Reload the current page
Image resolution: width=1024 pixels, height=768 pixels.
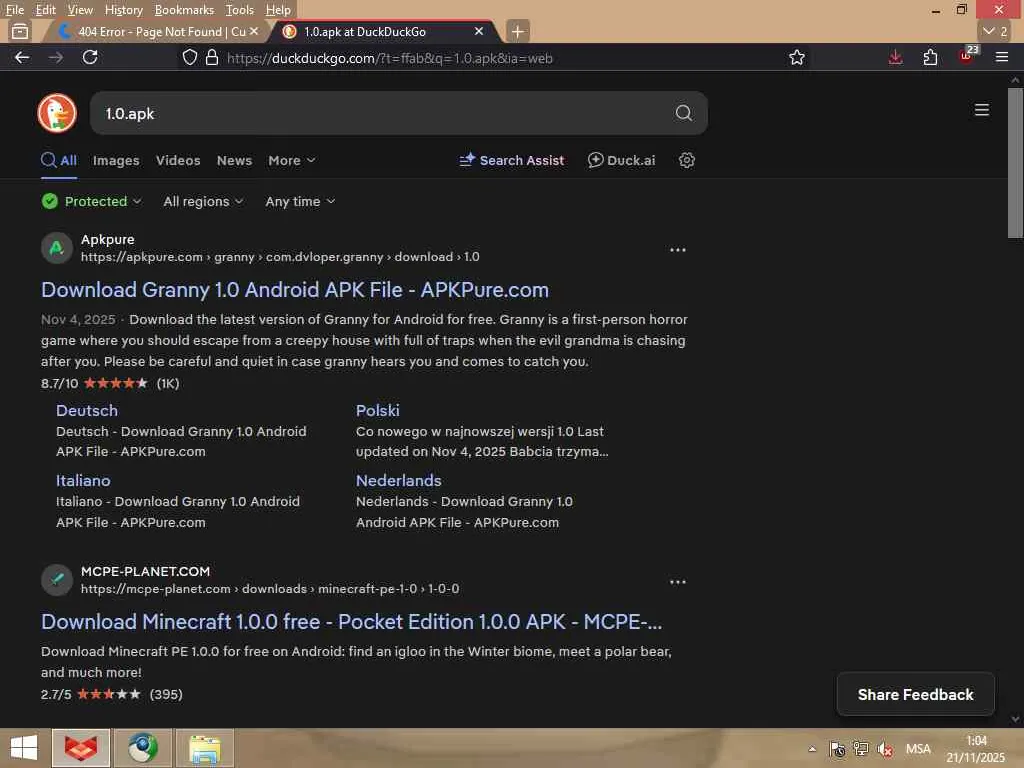[x=90, y=57]
